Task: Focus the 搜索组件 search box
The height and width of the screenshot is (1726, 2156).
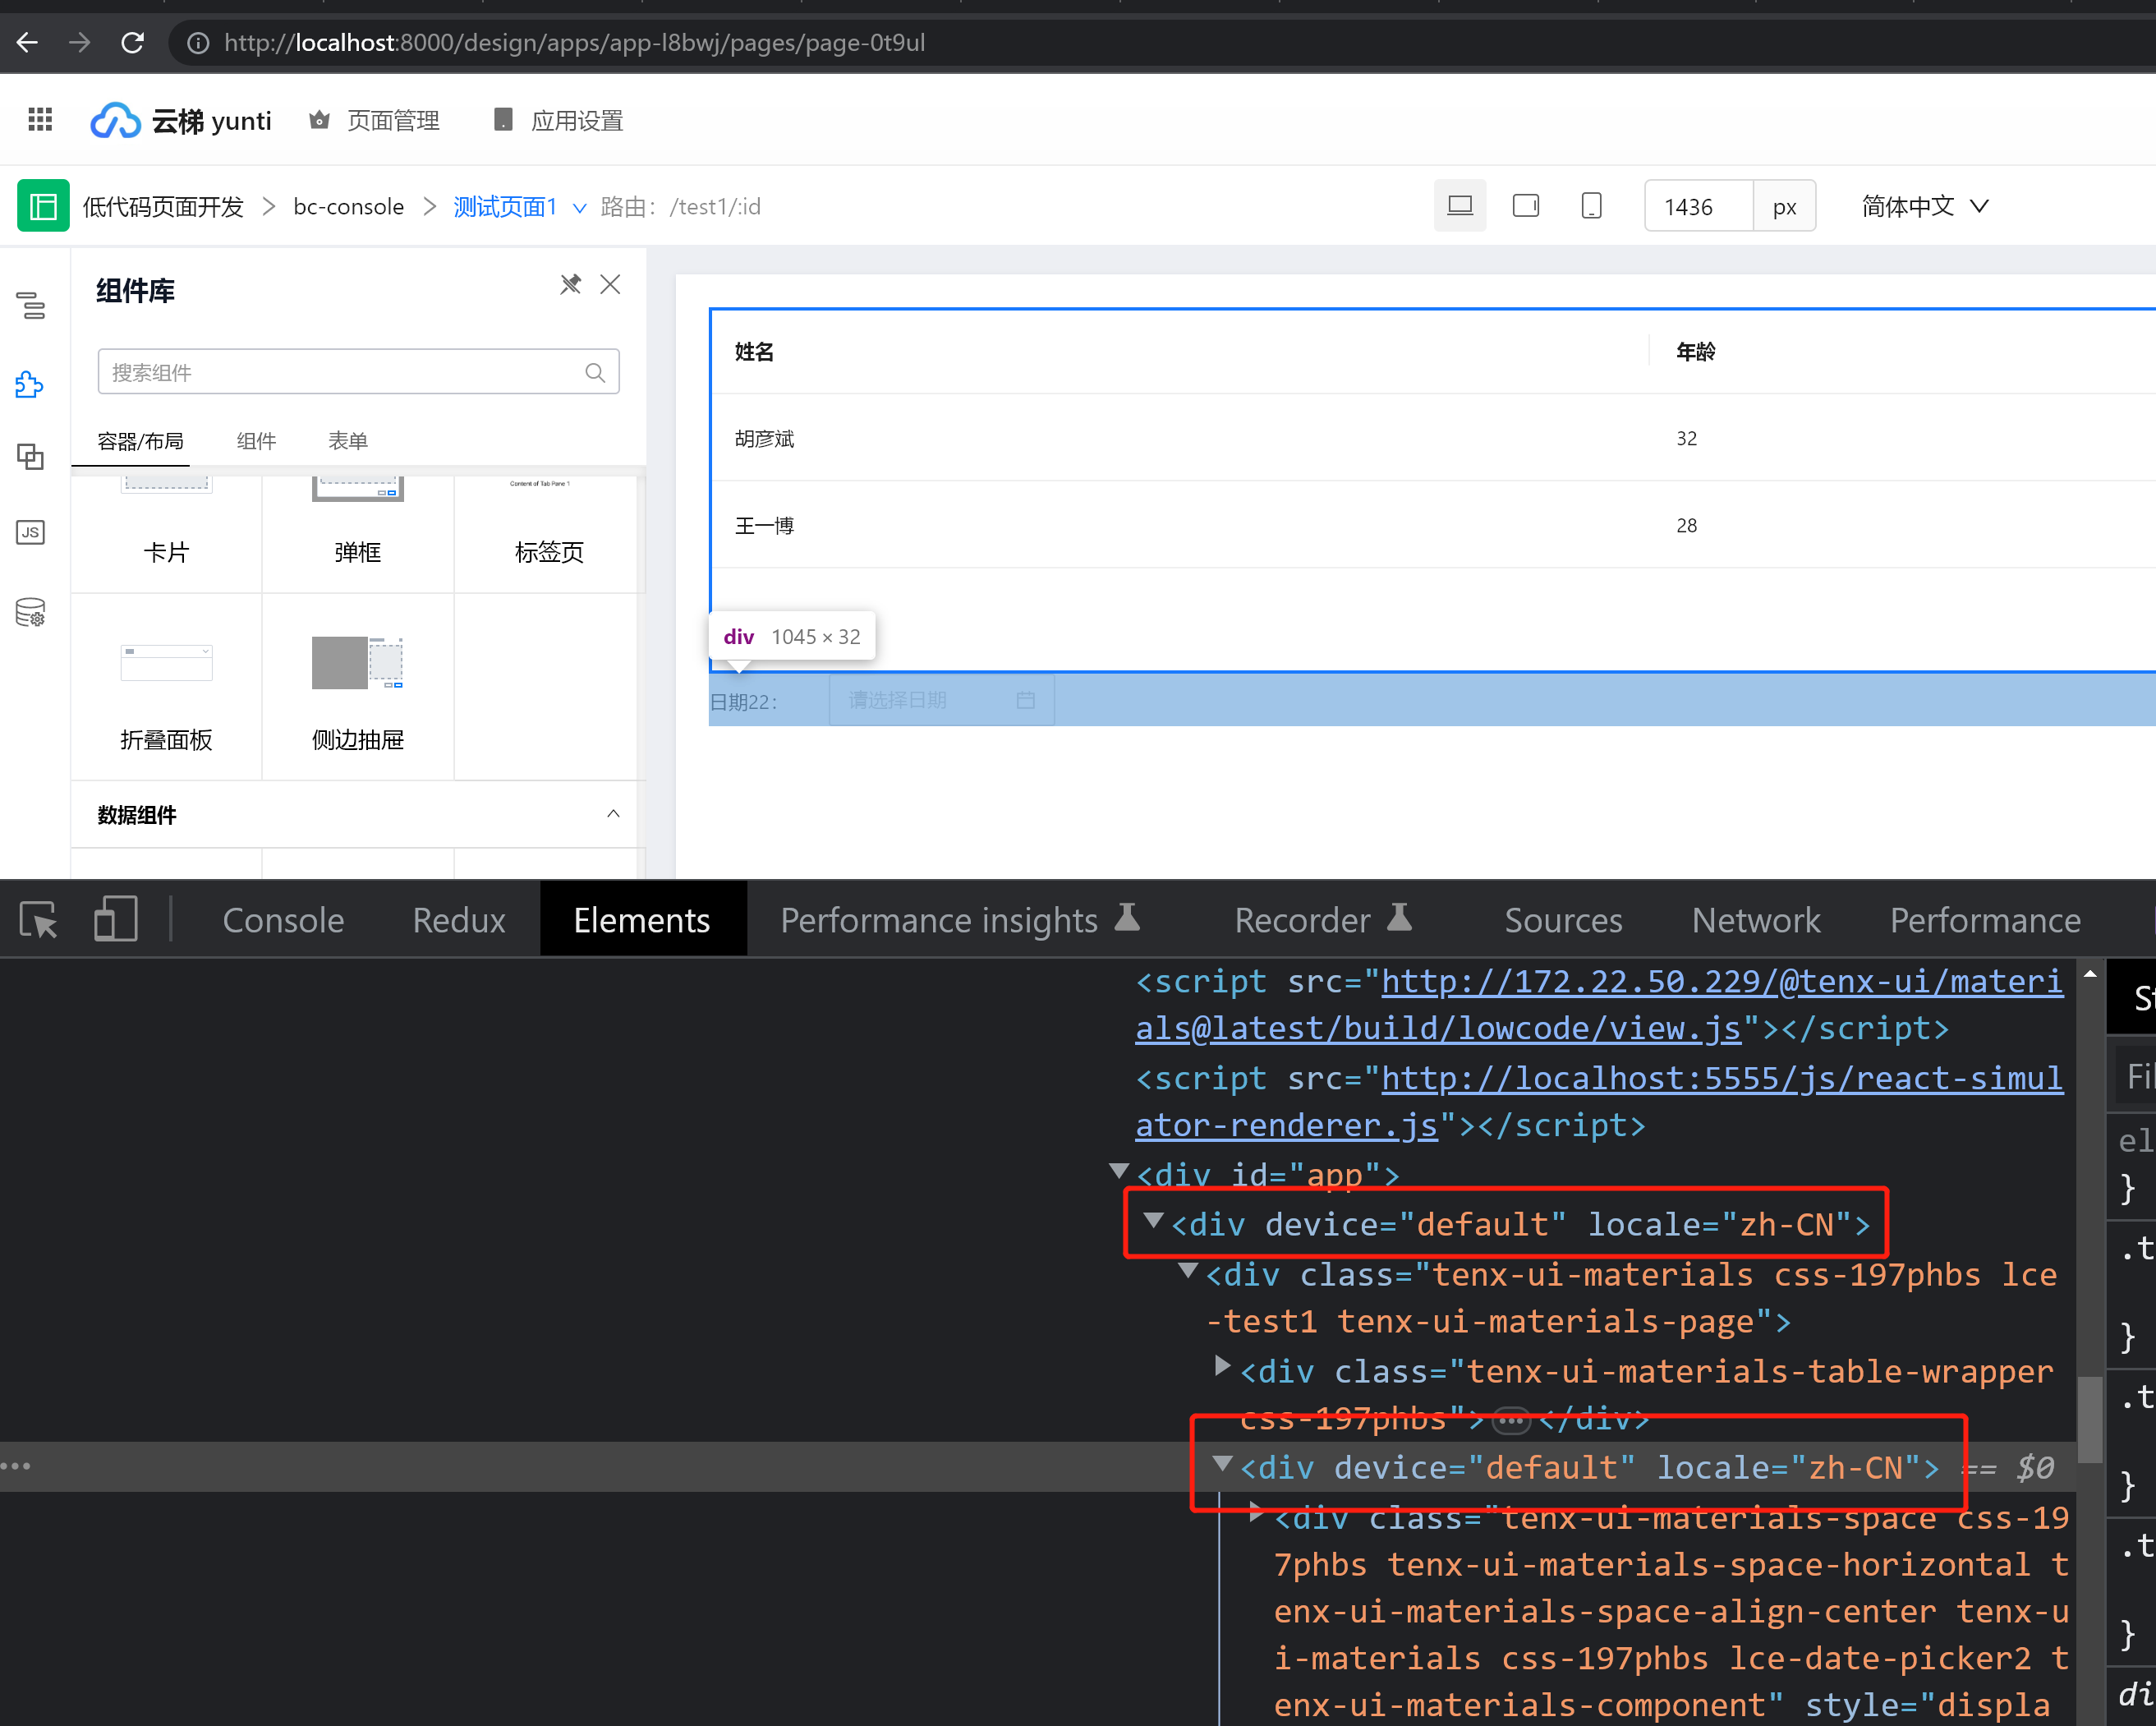Action: pos(358,372)
